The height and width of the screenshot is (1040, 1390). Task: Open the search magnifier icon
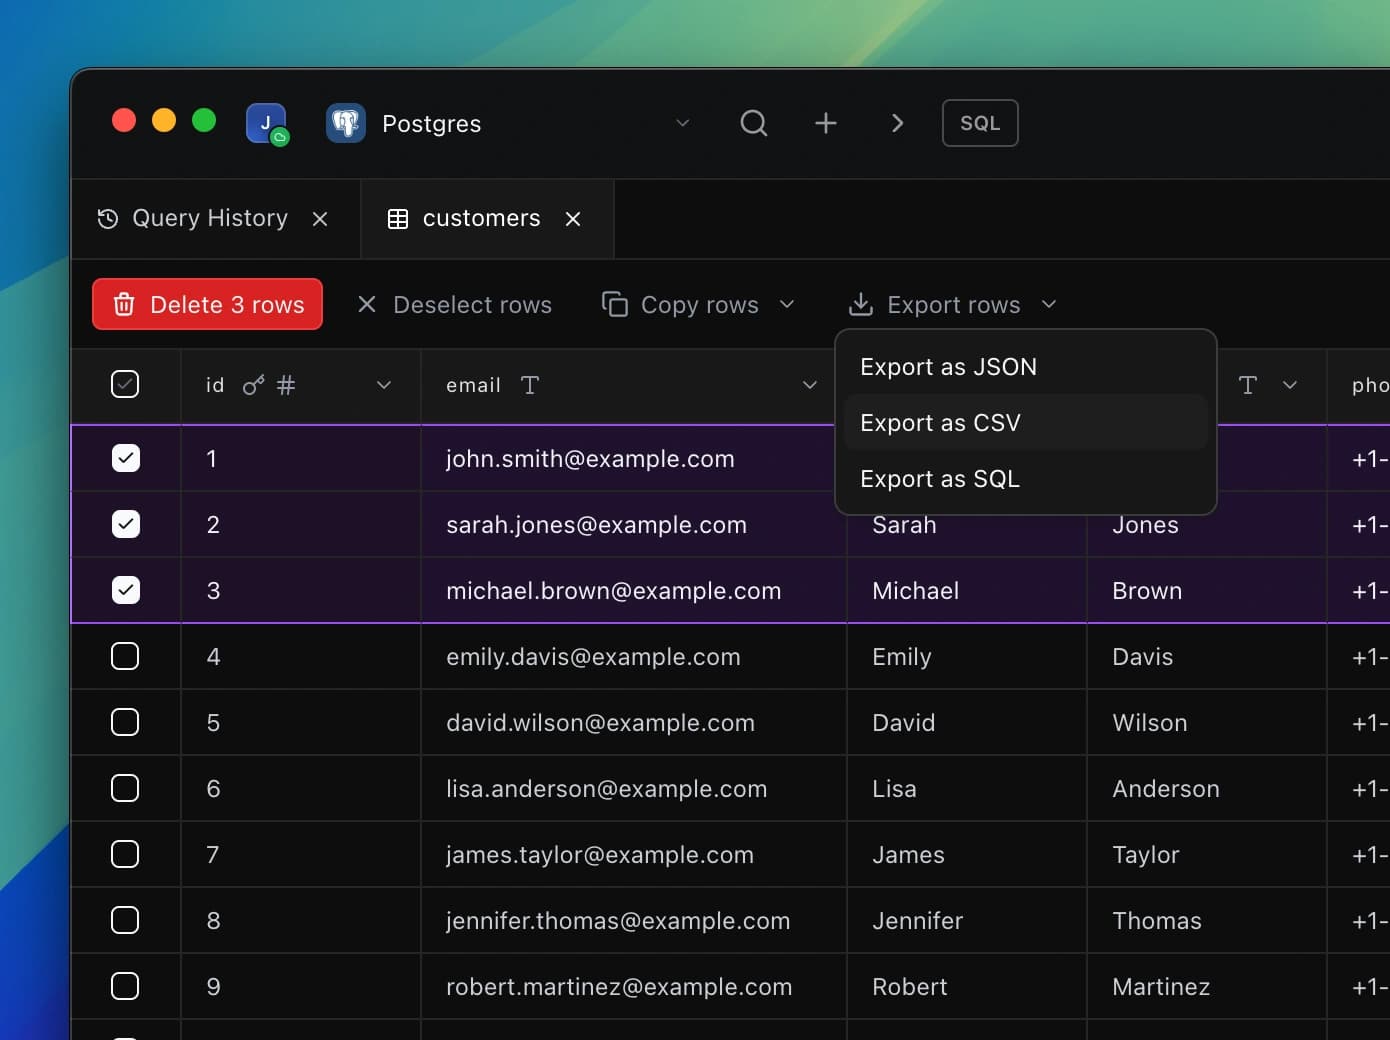point(754,123)
